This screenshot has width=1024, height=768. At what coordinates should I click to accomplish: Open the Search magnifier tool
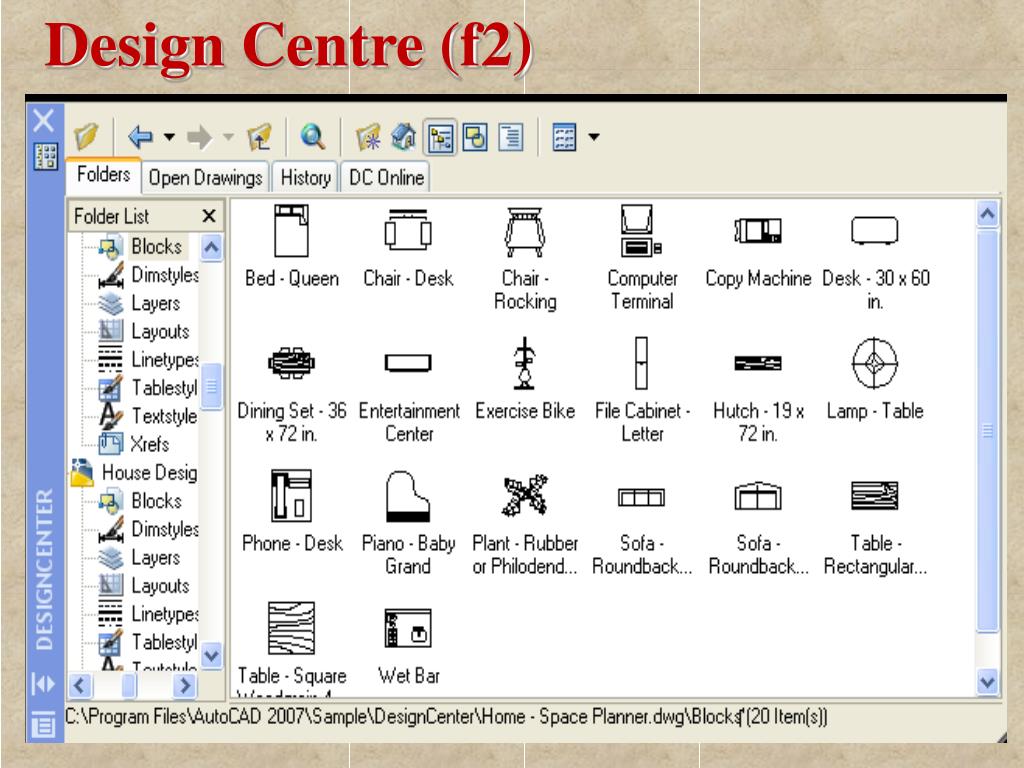coord(312,136)
